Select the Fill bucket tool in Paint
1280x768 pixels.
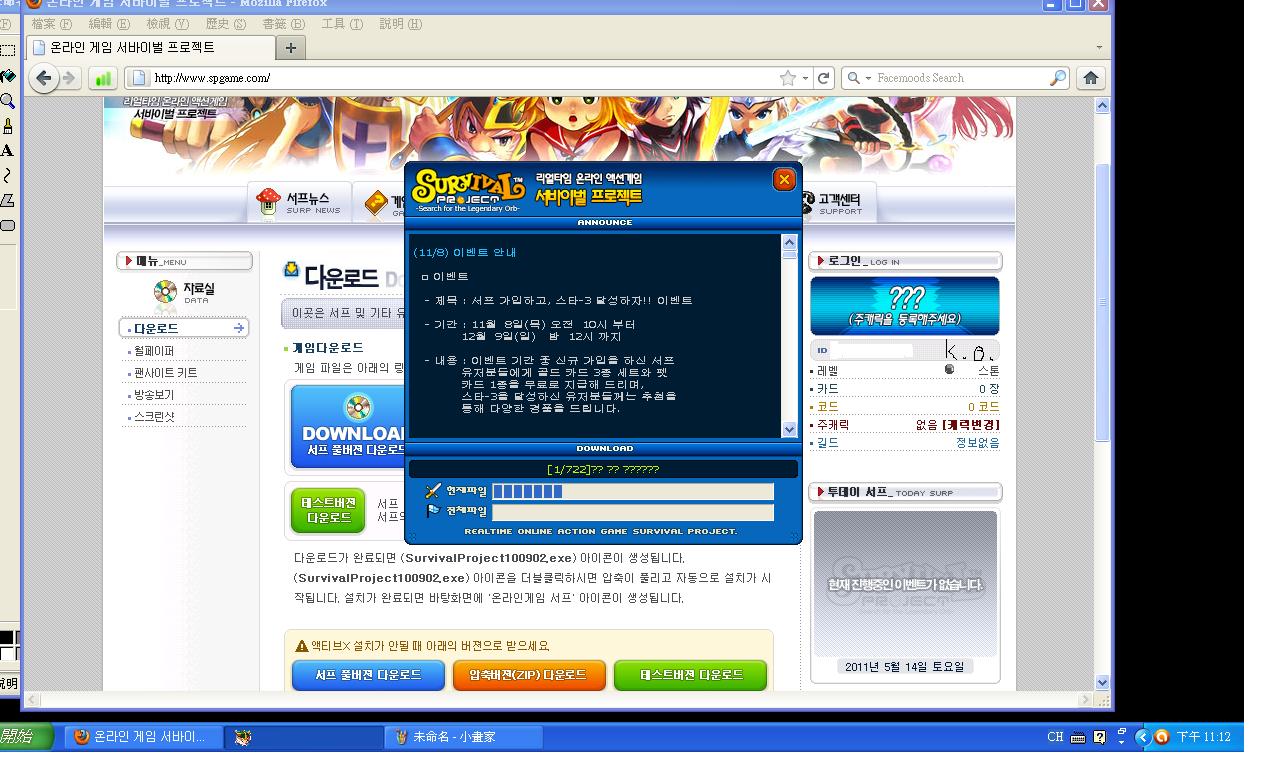pyautogui.click(x=7, y=76)
